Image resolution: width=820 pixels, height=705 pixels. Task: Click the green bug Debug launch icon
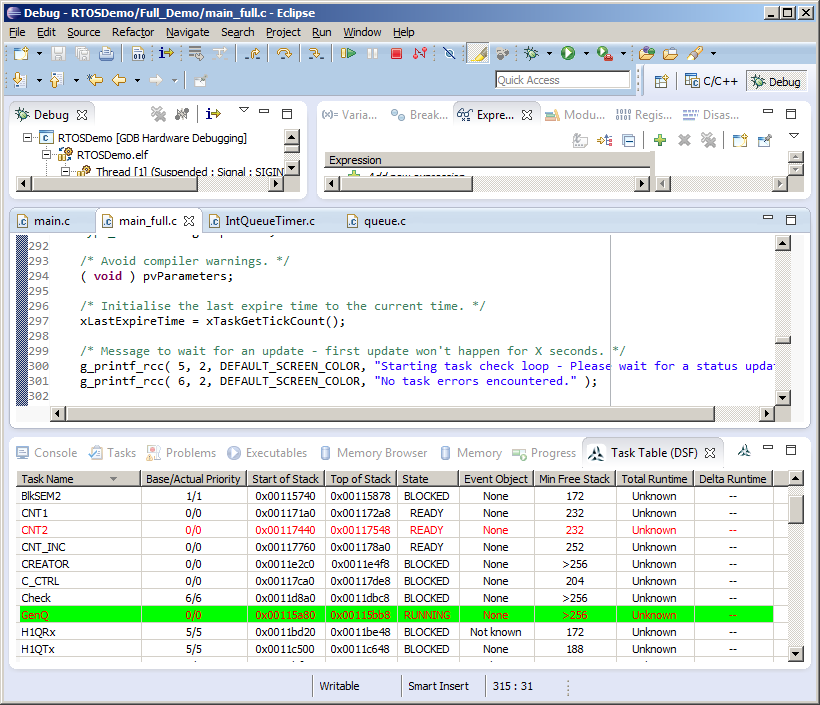coord(531,53)
